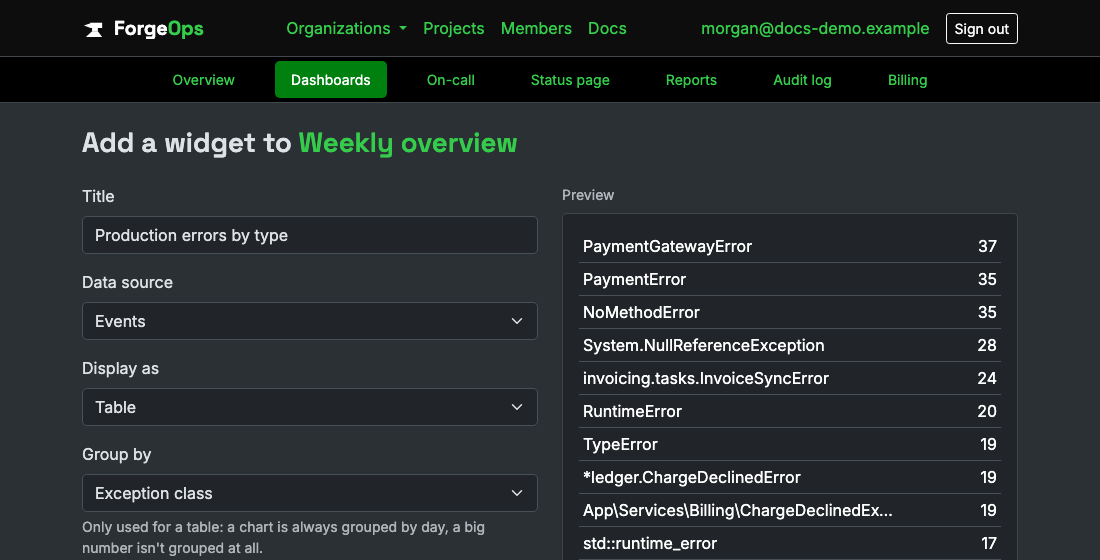Screen dimensions: 1100x560
Task: Click the PaymentGatewayError preview row
Action: [x=790, y=246]
